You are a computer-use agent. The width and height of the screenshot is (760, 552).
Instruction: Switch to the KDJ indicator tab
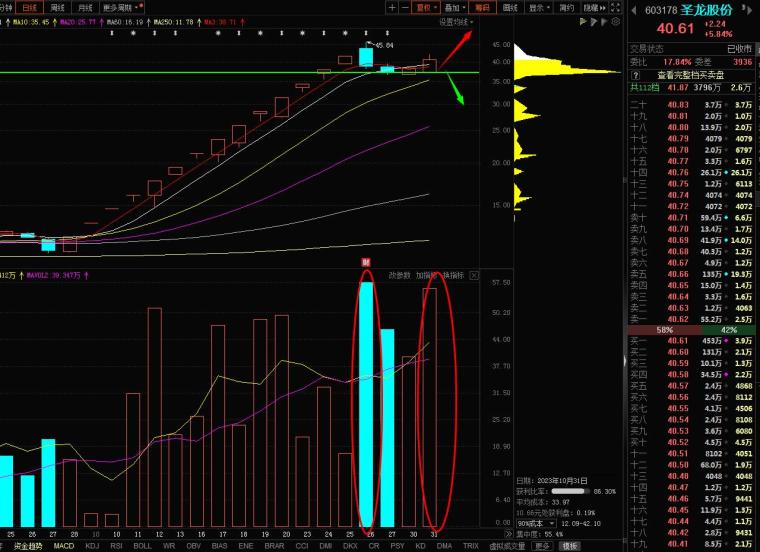click(x=92, y=546)
